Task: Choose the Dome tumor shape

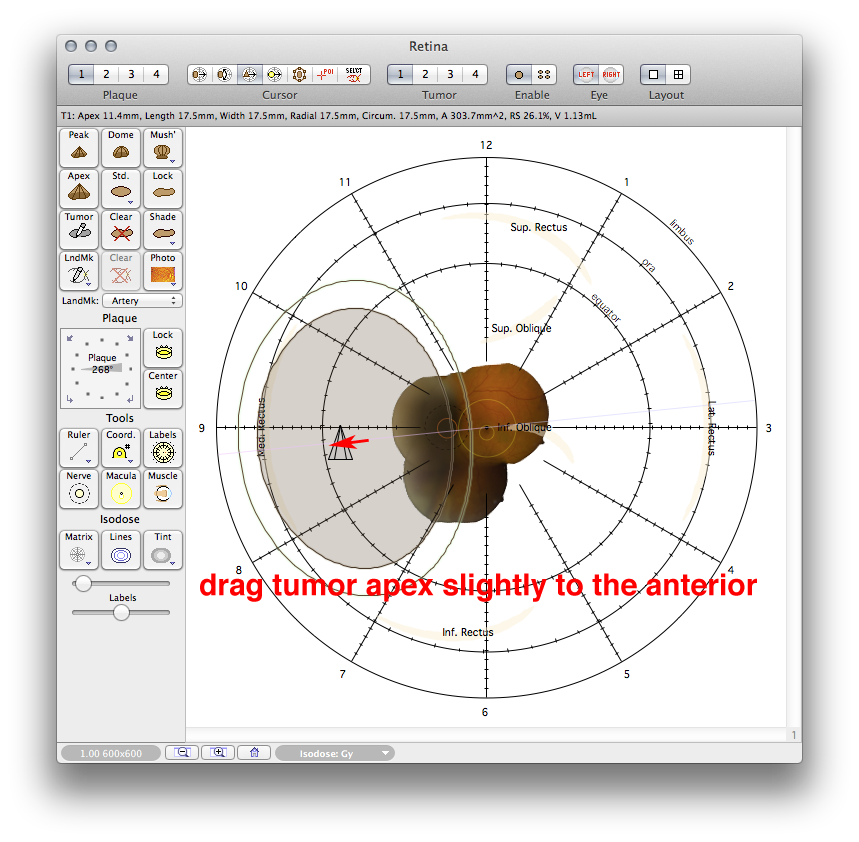Action: 121,147
